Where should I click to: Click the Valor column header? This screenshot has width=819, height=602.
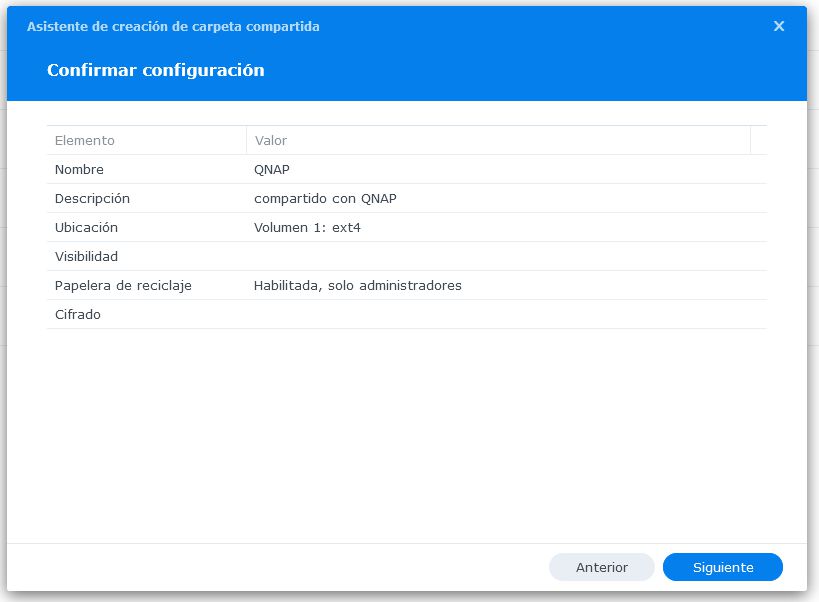(271, 141)
